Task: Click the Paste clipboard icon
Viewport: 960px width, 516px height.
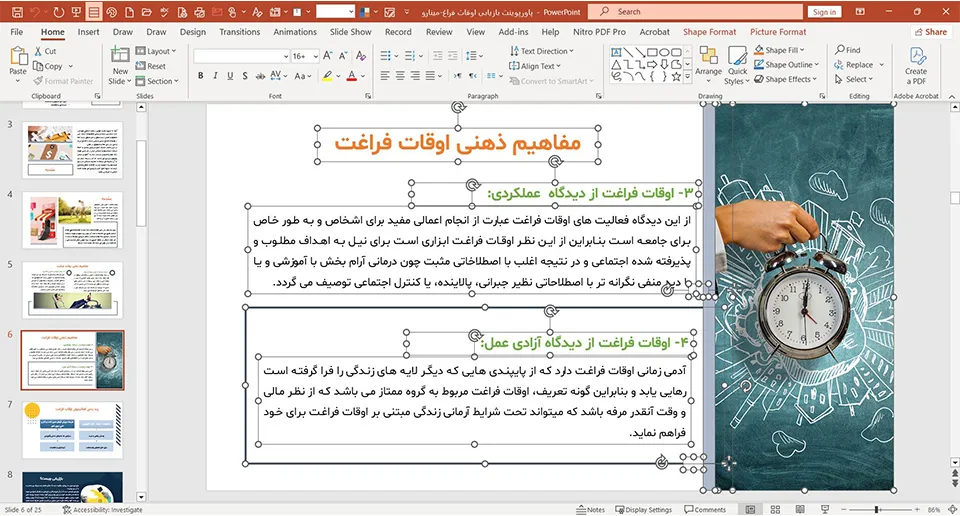Action: point(18,56)
